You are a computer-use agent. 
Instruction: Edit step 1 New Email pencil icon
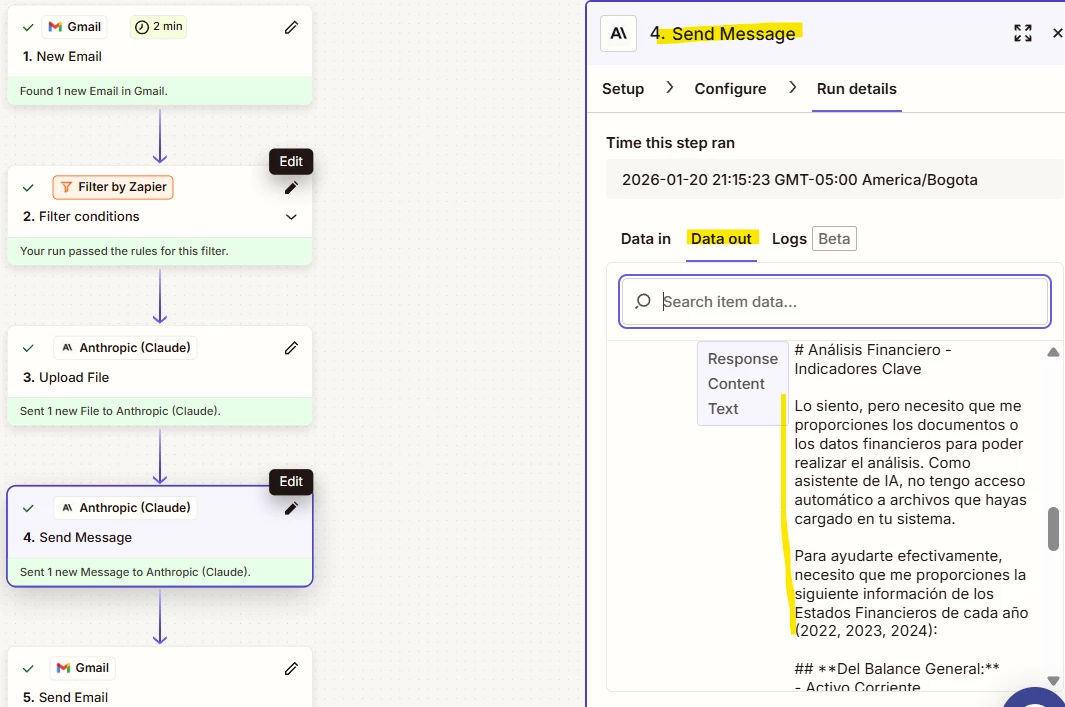click(x=291, y=27)
